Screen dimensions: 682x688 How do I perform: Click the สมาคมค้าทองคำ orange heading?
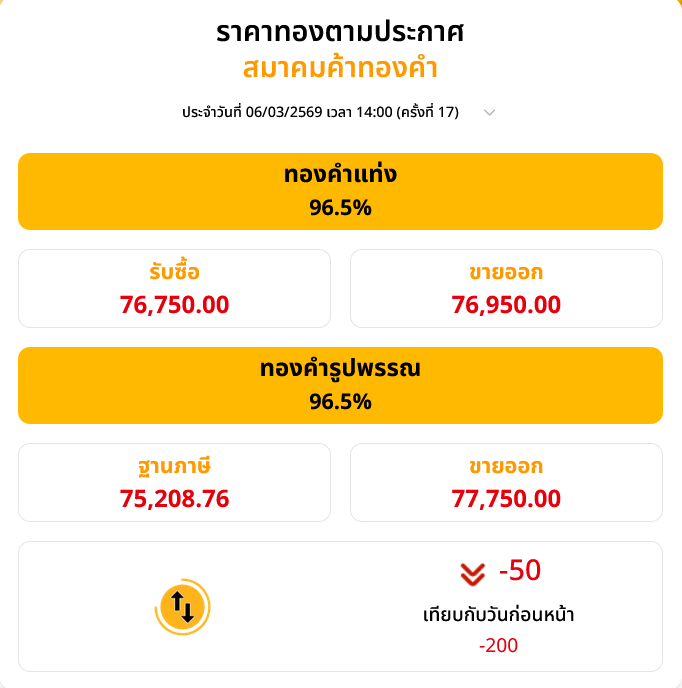pos(340,68)
